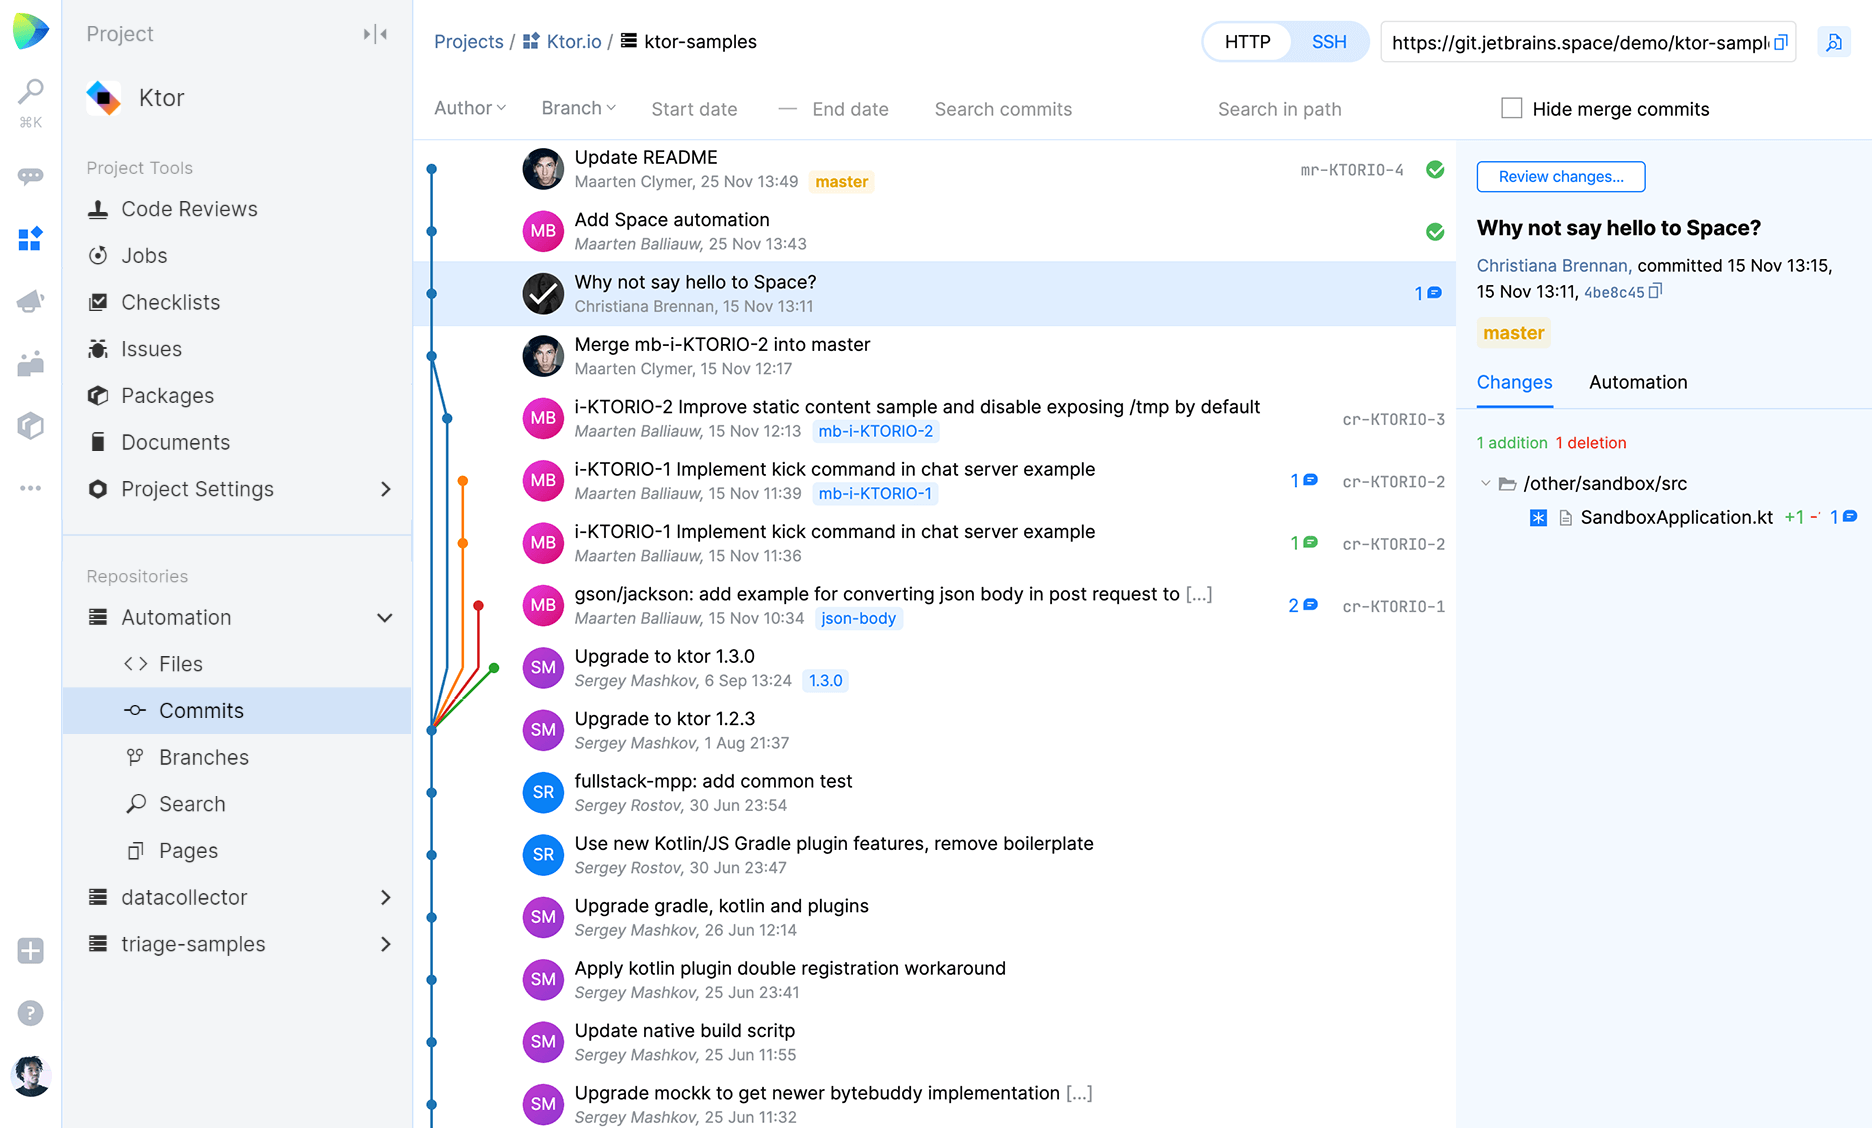Copy the repository clone URL

[x=1781, y=42]
